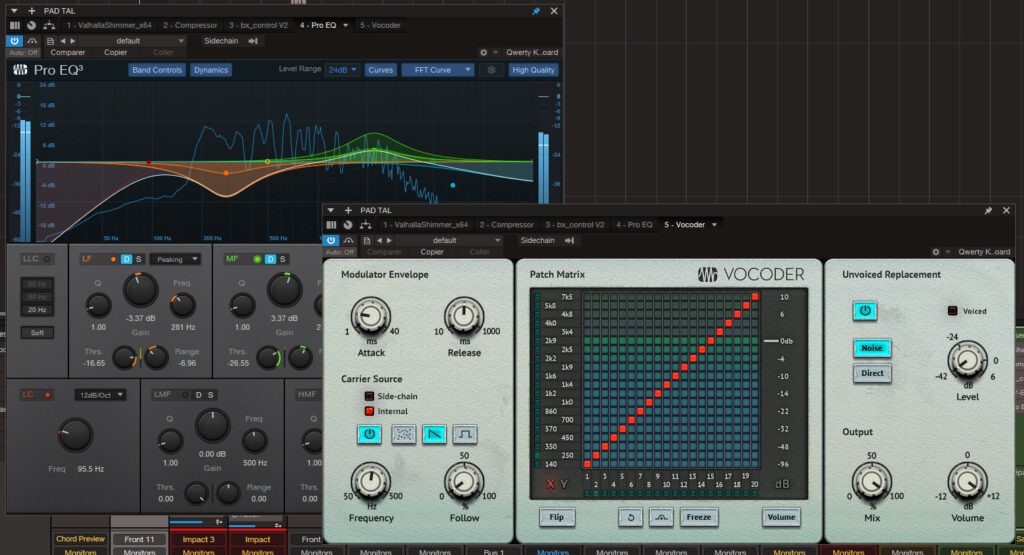The width and height of the screenshot is (1024, 555).
Task: Open the FFT Curve dropdown
Action: (x=437, y=70)
